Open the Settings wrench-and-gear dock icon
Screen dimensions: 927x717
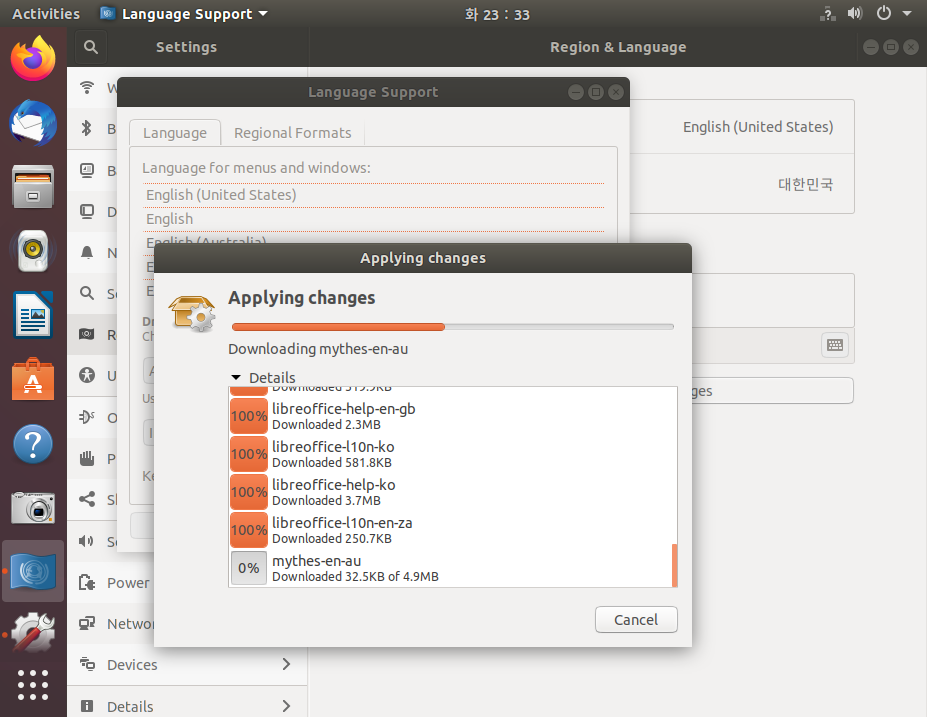[33, 632]
